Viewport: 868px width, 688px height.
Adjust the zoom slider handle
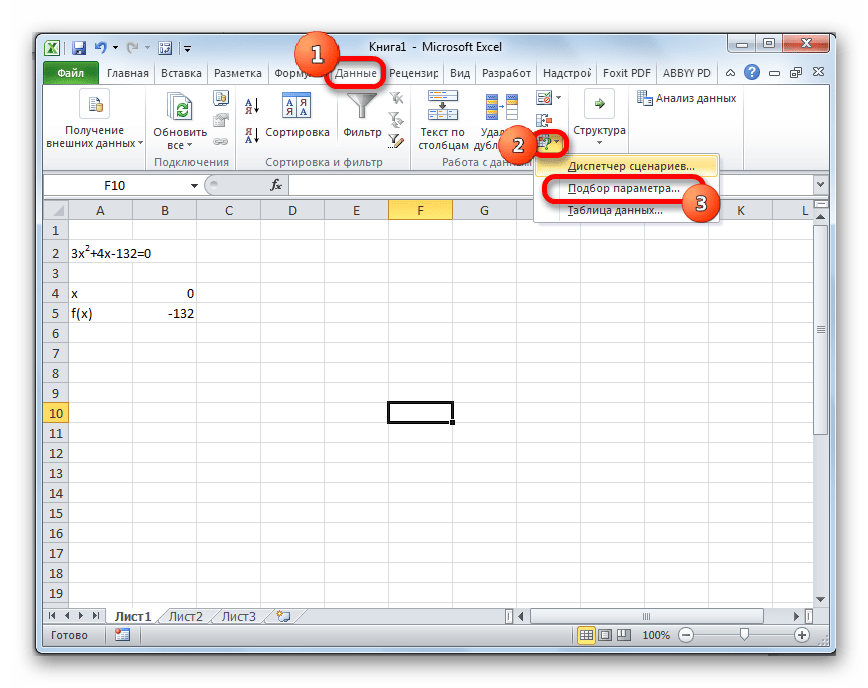[x=744, y=634]
